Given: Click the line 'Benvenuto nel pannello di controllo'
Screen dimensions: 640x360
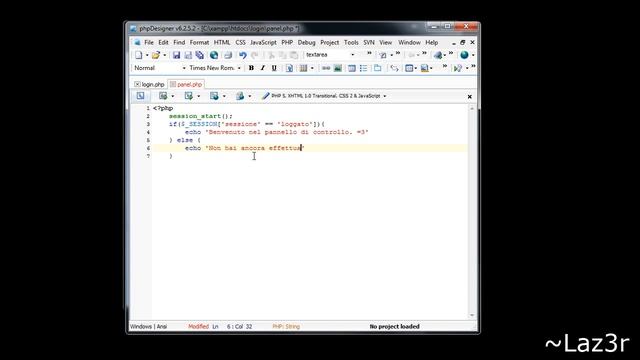Looking at the screenshot, I should [276, 132].
